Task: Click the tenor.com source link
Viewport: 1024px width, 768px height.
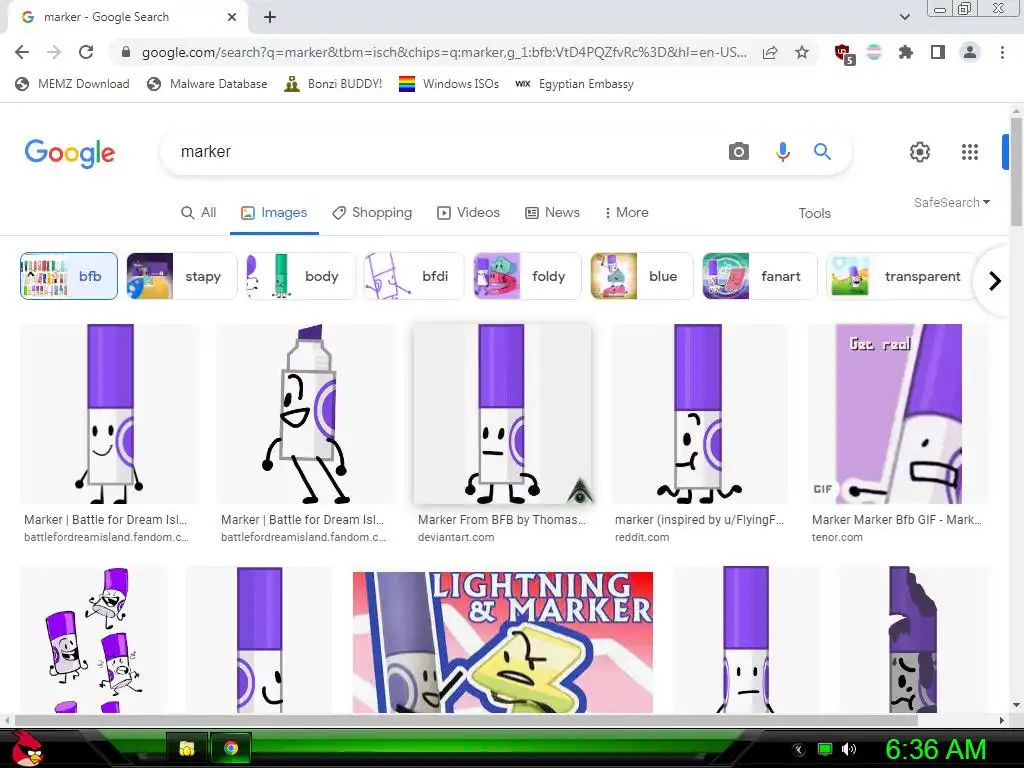Action: [837, 537]
